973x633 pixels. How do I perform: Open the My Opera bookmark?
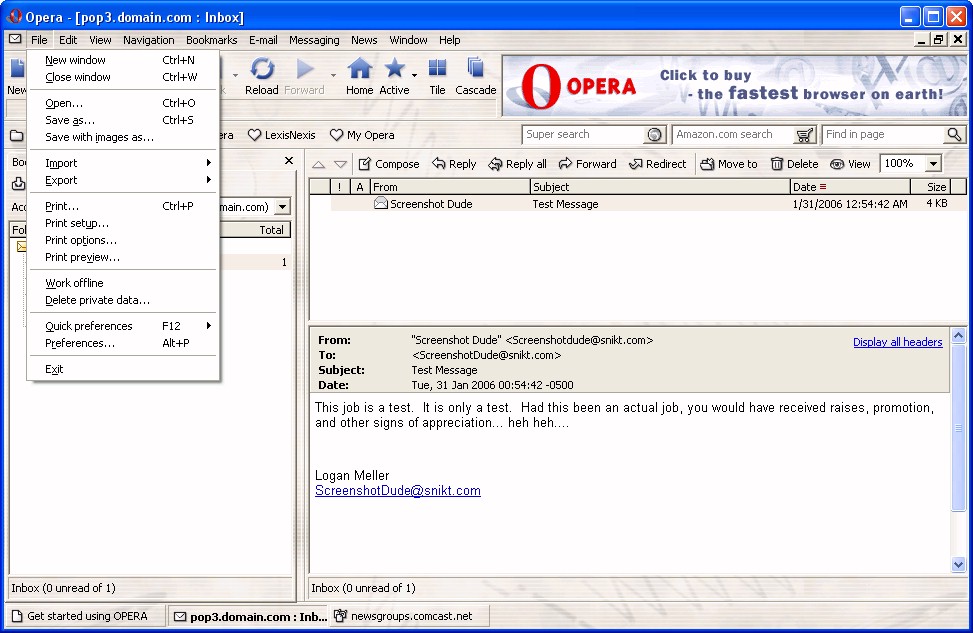tap(362, 135)
